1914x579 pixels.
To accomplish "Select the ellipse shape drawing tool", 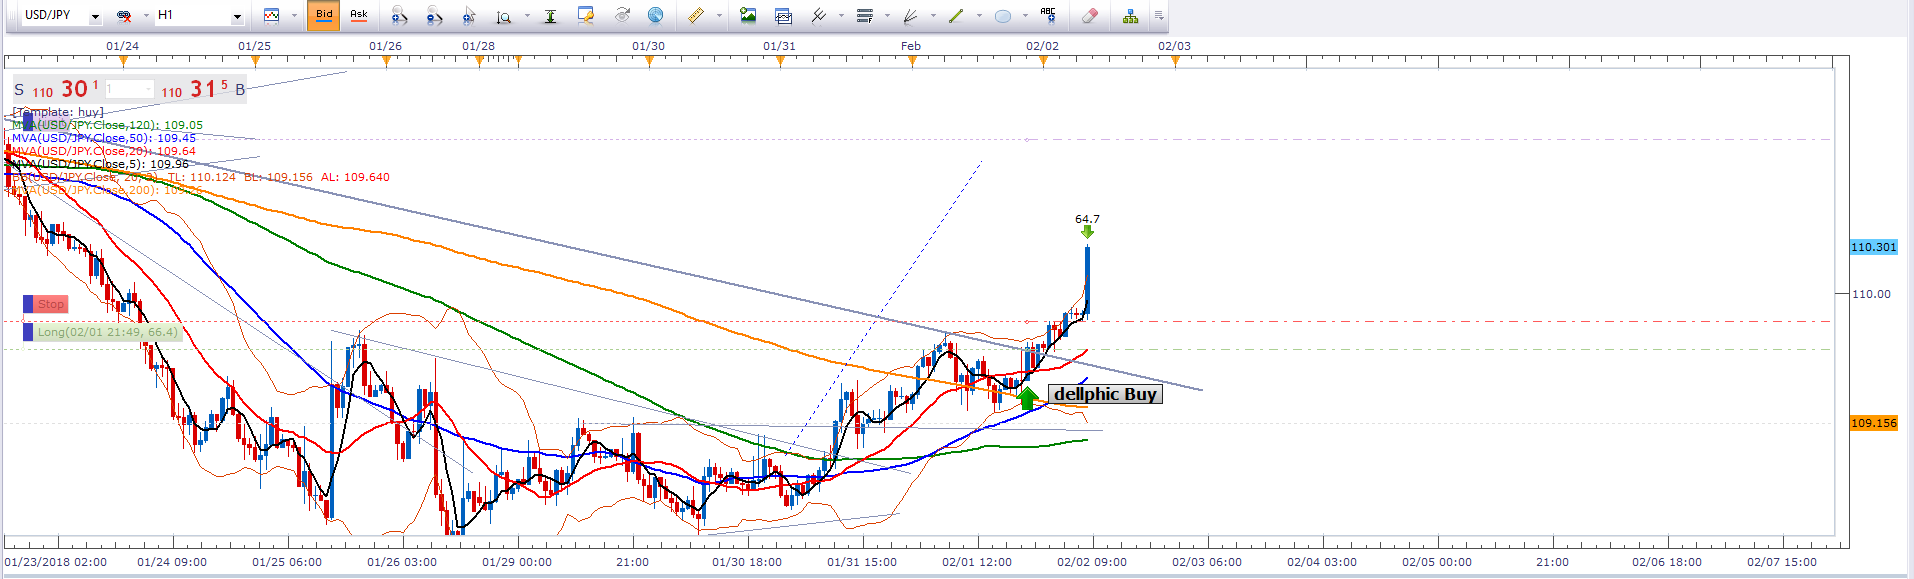I will tap(1002, 15).
